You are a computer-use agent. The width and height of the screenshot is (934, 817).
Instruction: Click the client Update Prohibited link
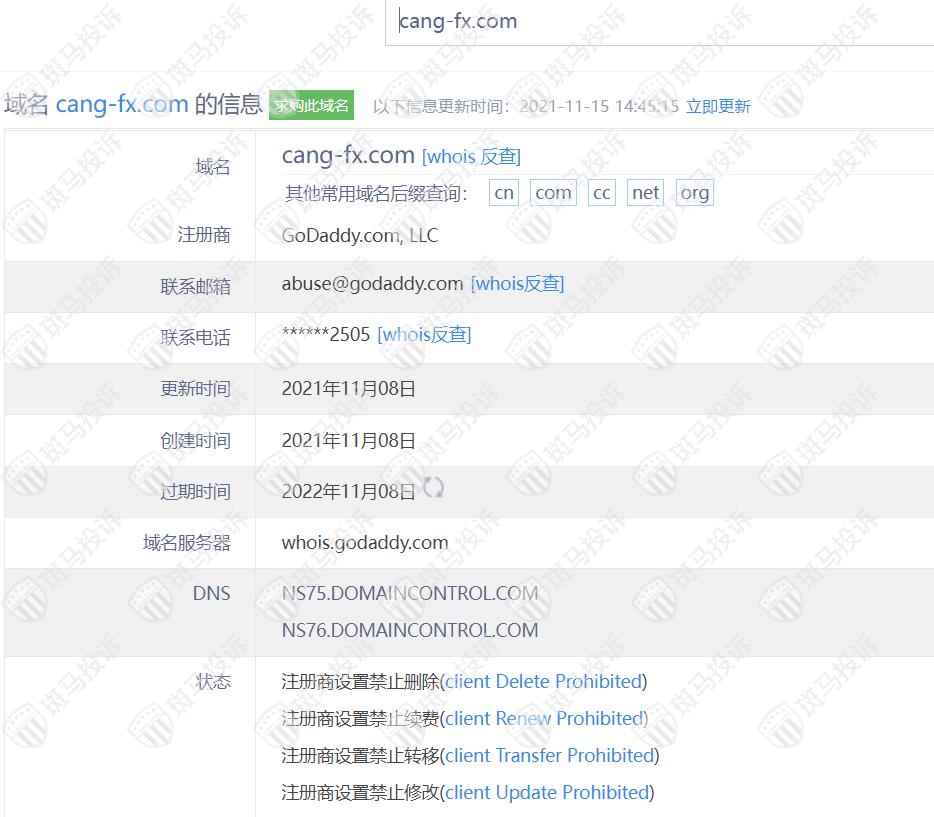coord(547,793)
